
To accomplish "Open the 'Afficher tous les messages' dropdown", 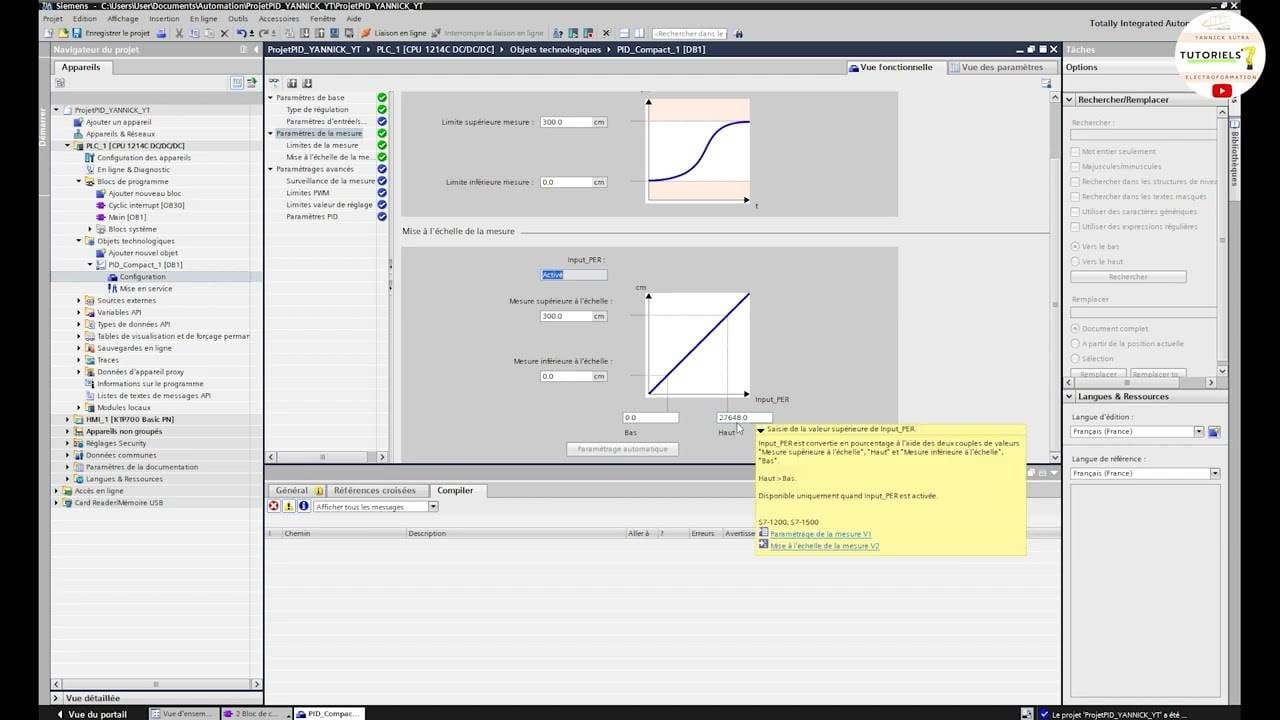I will coord(433,507).
